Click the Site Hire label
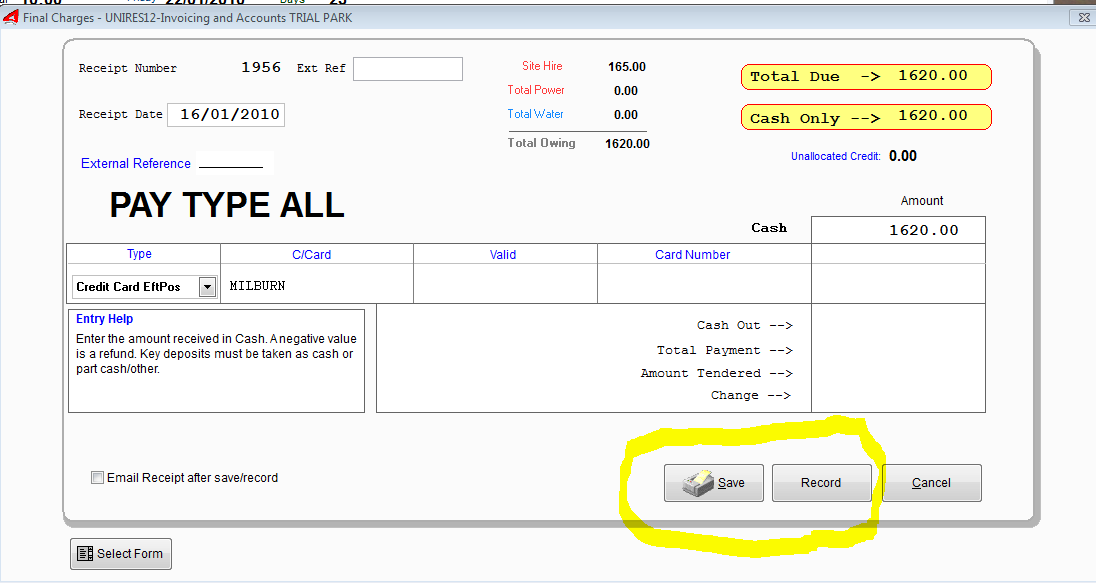 pyautogui.click(x=542, y=66)
